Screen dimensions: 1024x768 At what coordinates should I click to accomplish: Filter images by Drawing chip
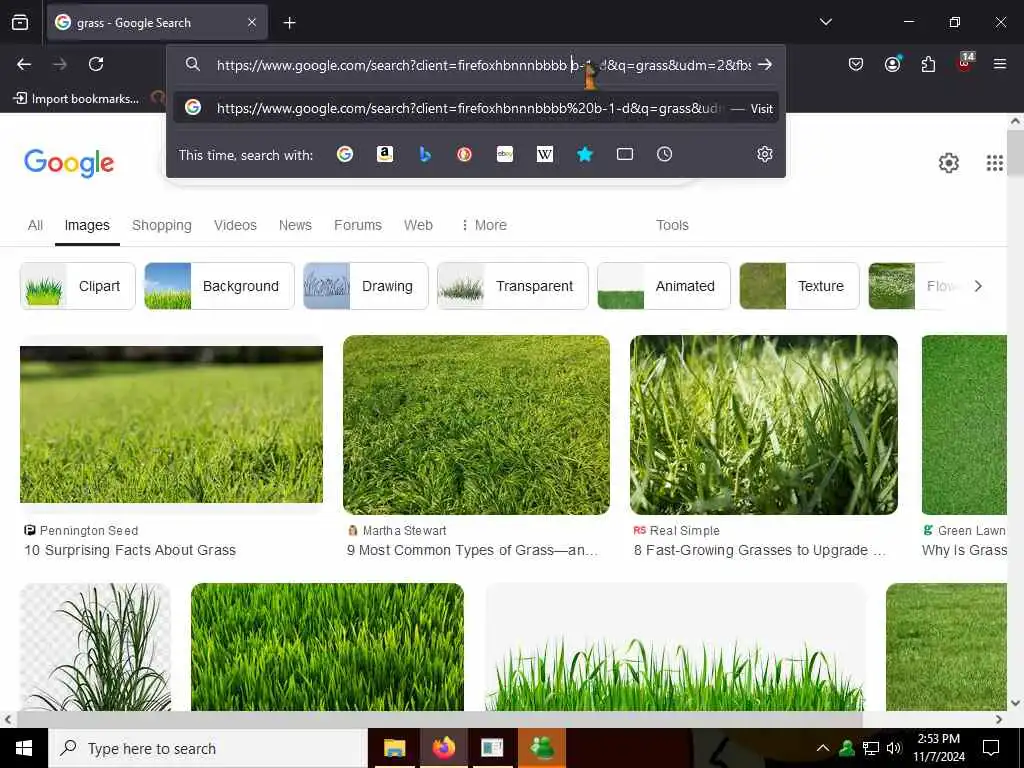(x=366, y=286)
